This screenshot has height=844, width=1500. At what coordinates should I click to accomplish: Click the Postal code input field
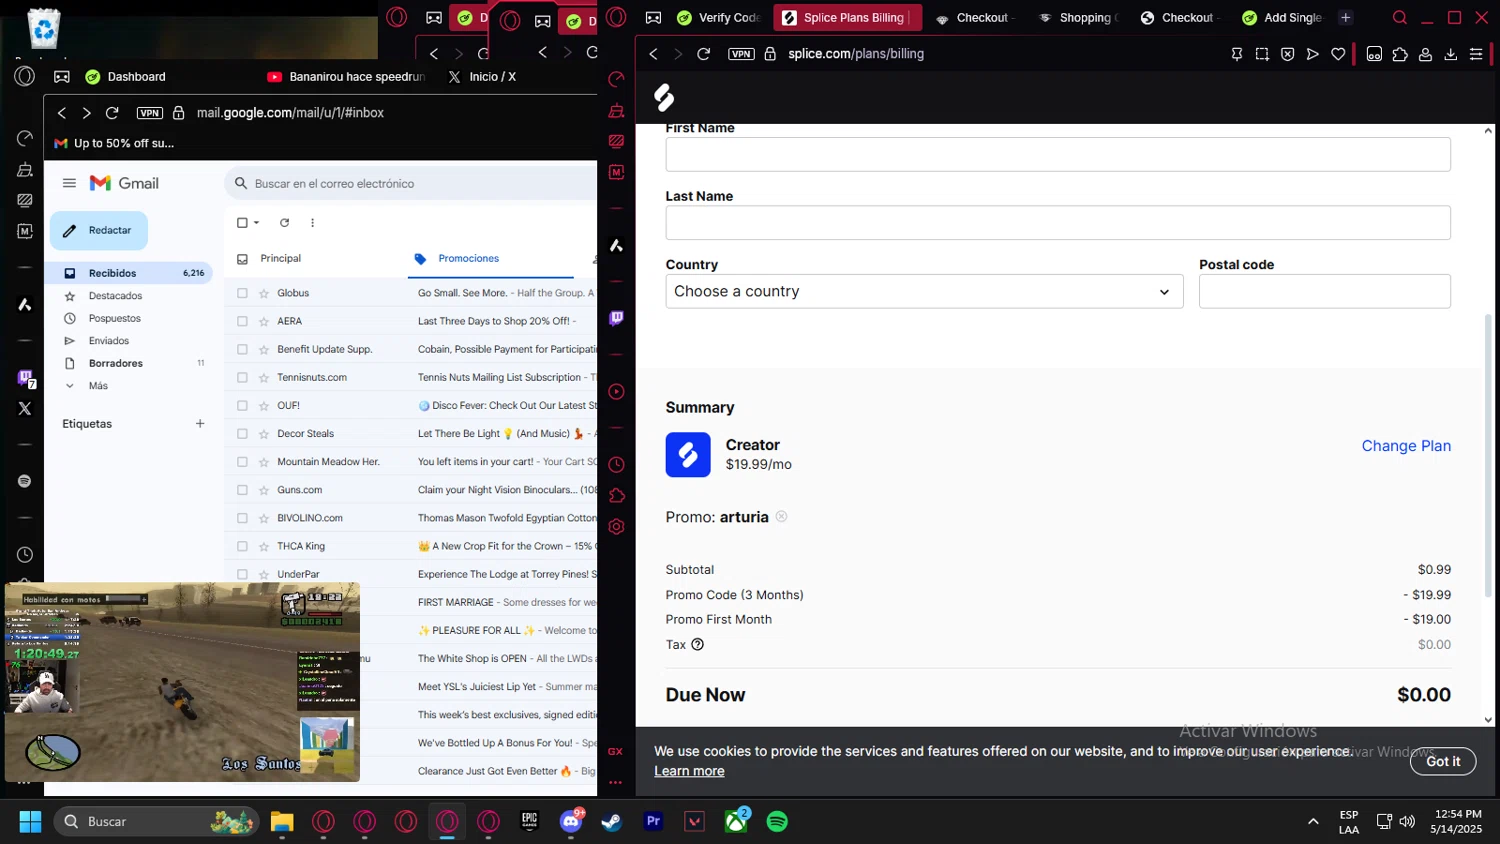(1324, 292)
